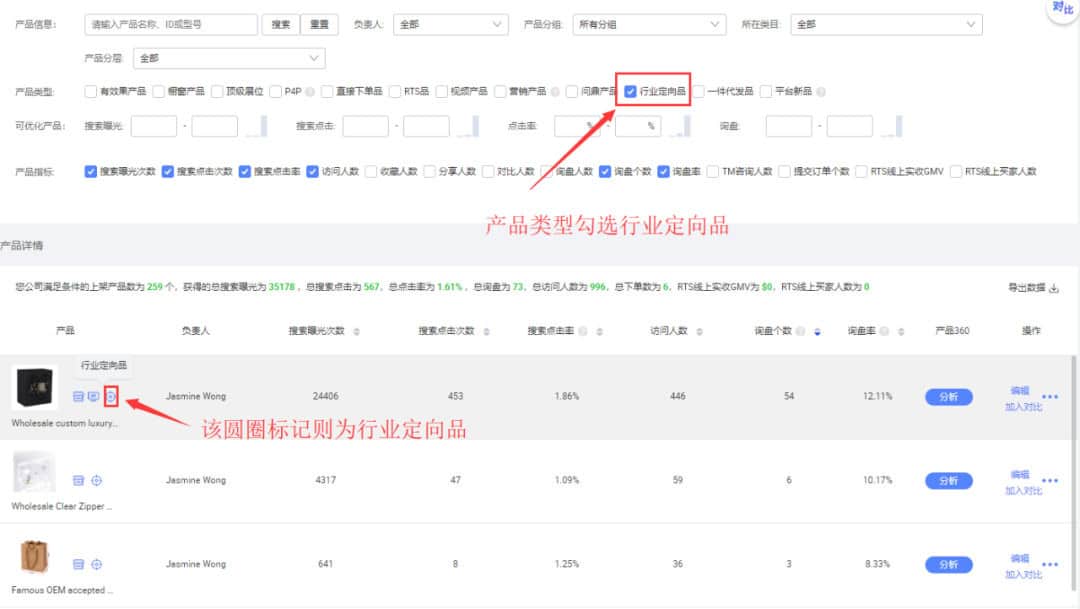Open the 产品分组 所有分组 dropdown

pyautogui.click(x=649, y=24)
